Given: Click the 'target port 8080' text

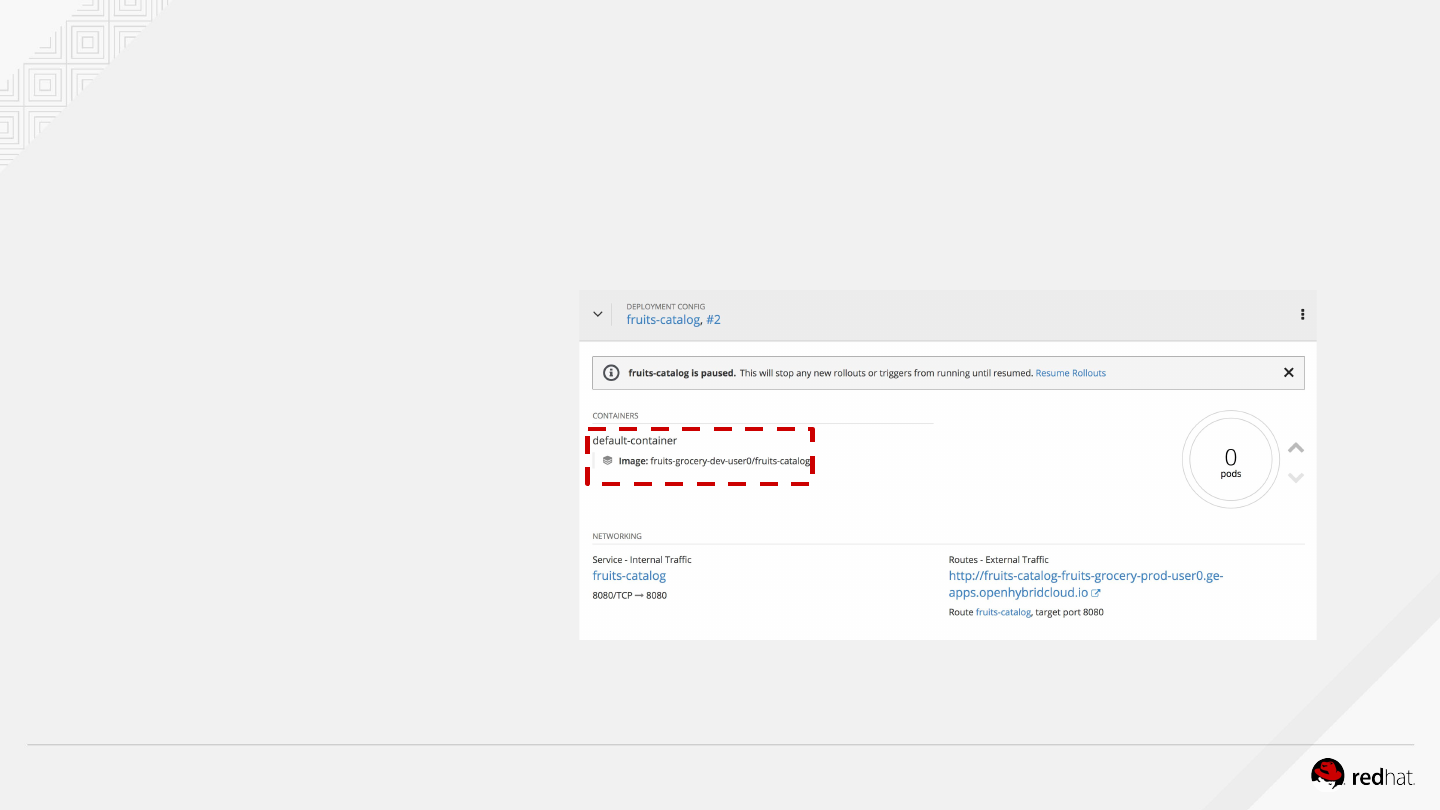Looking at the screenshot, I should (x=1070, y=612).
